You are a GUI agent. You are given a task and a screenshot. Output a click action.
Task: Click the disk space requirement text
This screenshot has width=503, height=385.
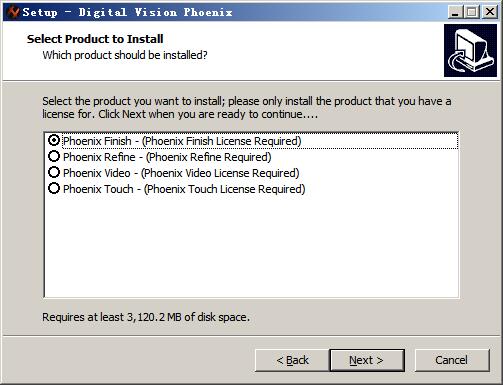point(146,317)
